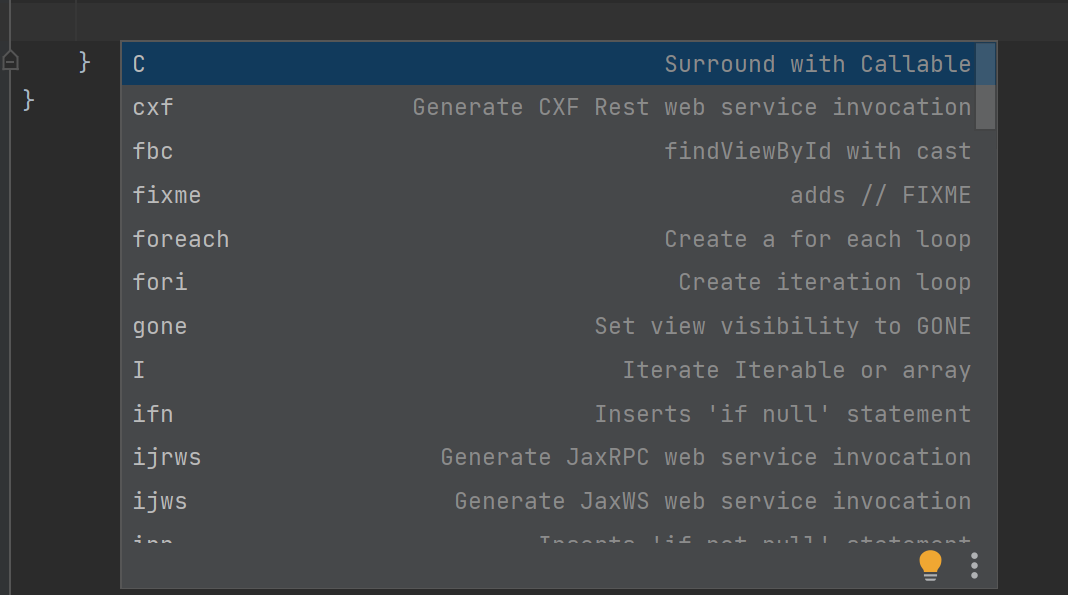Collapse the code block via gutter fold marker
This screenshot has height=595, width=1068.
(x=10, y=62)
